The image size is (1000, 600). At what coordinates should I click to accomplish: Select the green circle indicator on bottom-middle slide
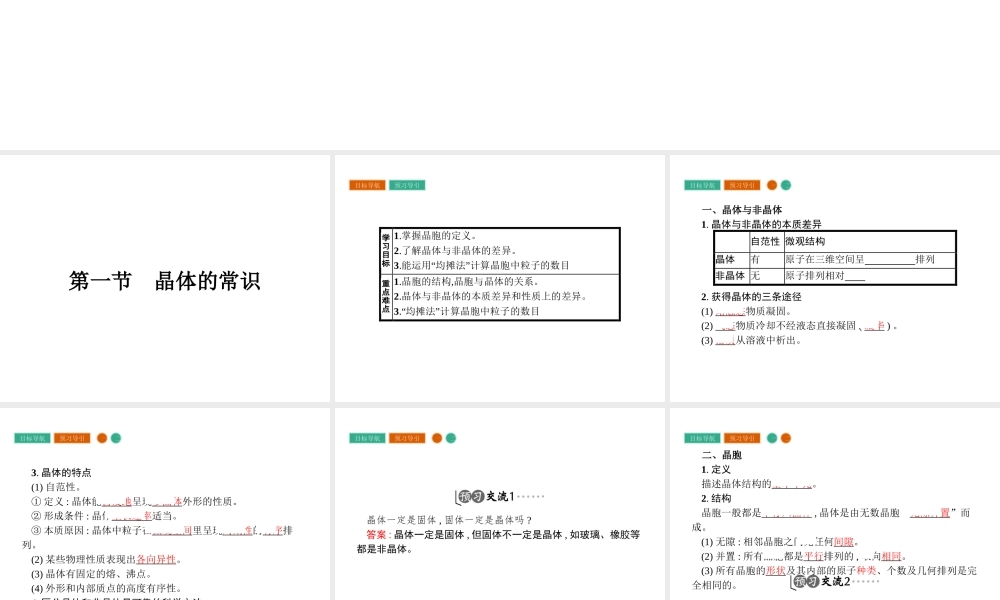point(452,437)
